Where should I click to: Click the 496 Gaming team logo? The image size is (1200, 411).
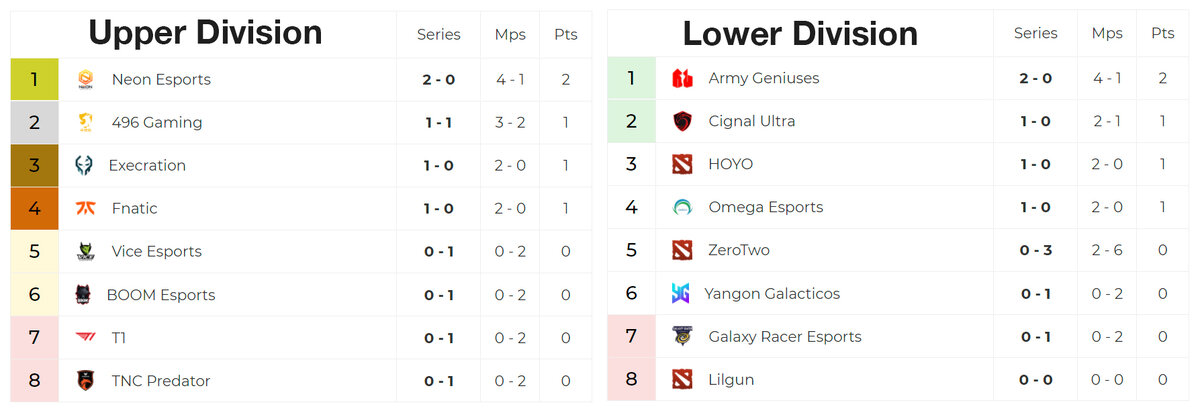[x=86, y=122]
